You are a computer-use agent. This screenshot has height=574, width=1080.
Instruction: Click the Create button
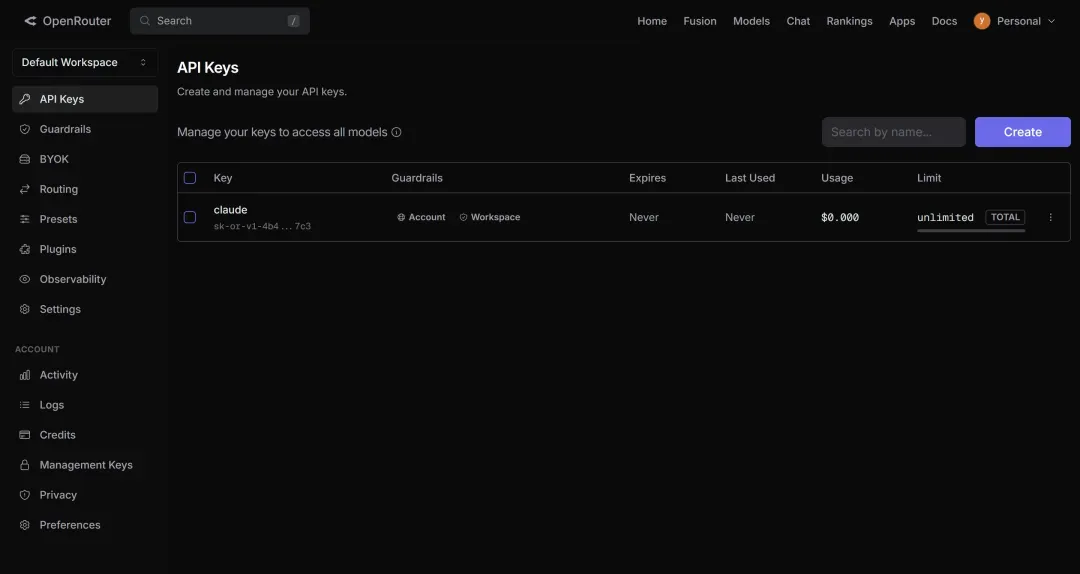pos(1022,132)
